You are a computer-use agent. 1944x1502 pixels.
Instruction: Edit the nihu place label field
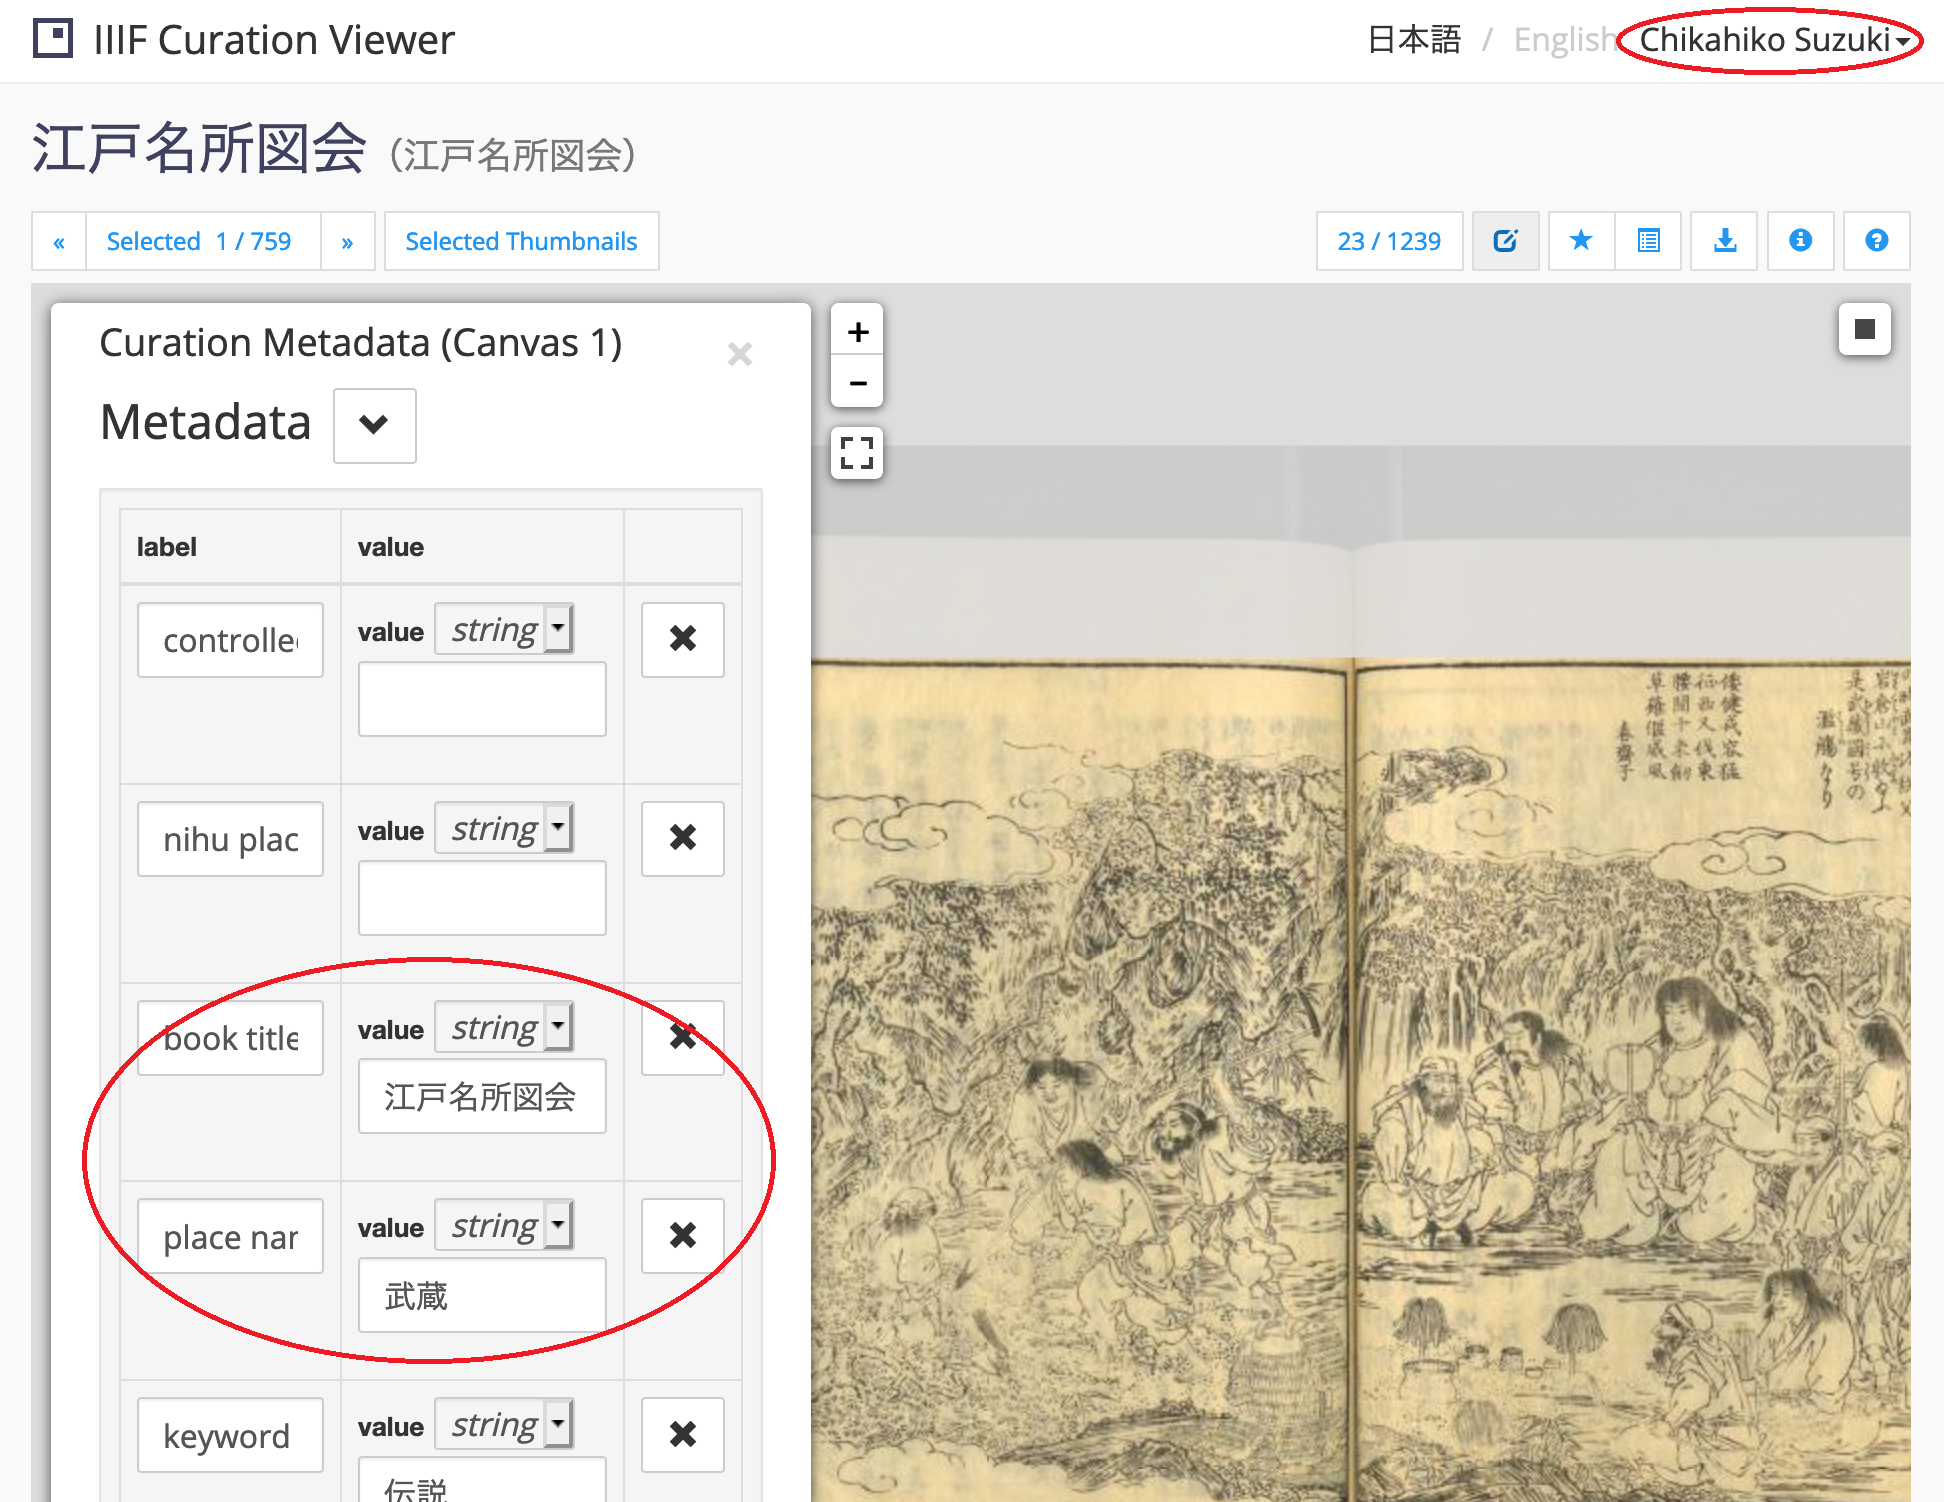(x=230, y=839)
